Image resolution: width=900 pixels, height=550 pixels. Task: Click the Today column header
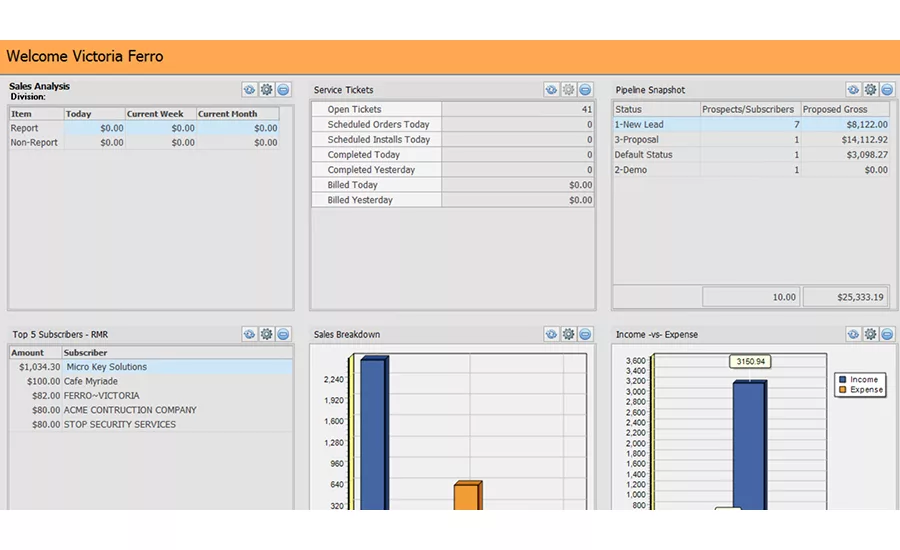point(94,114)
